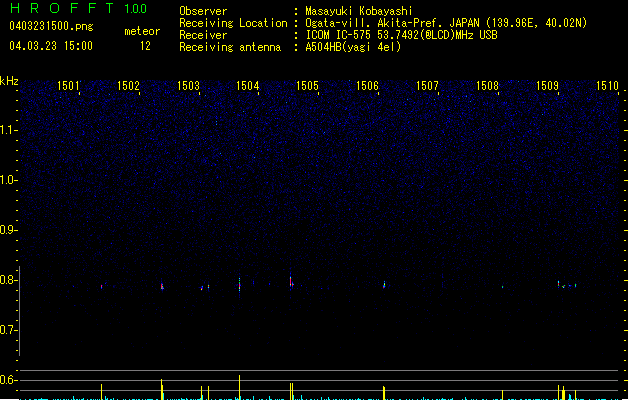Click the kHz axis unit label
The height and width of the screenshot is (400, 629).
tap(9, 80)
